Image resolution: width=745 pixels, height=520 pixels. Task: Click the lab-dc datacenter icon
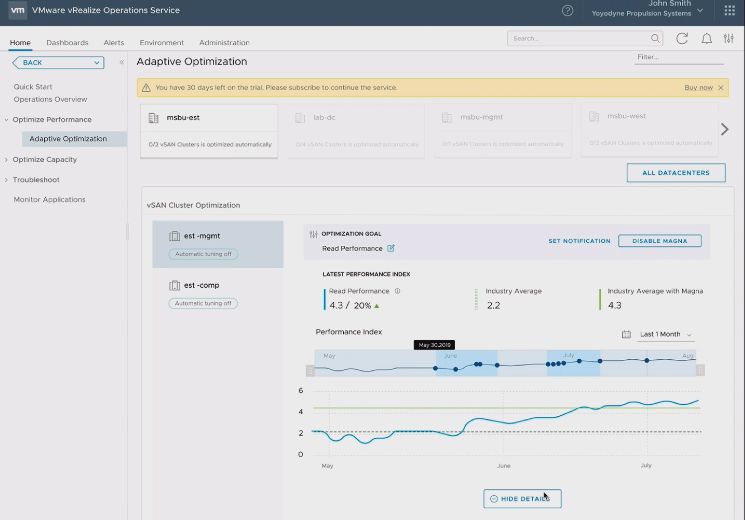(300, 117)
